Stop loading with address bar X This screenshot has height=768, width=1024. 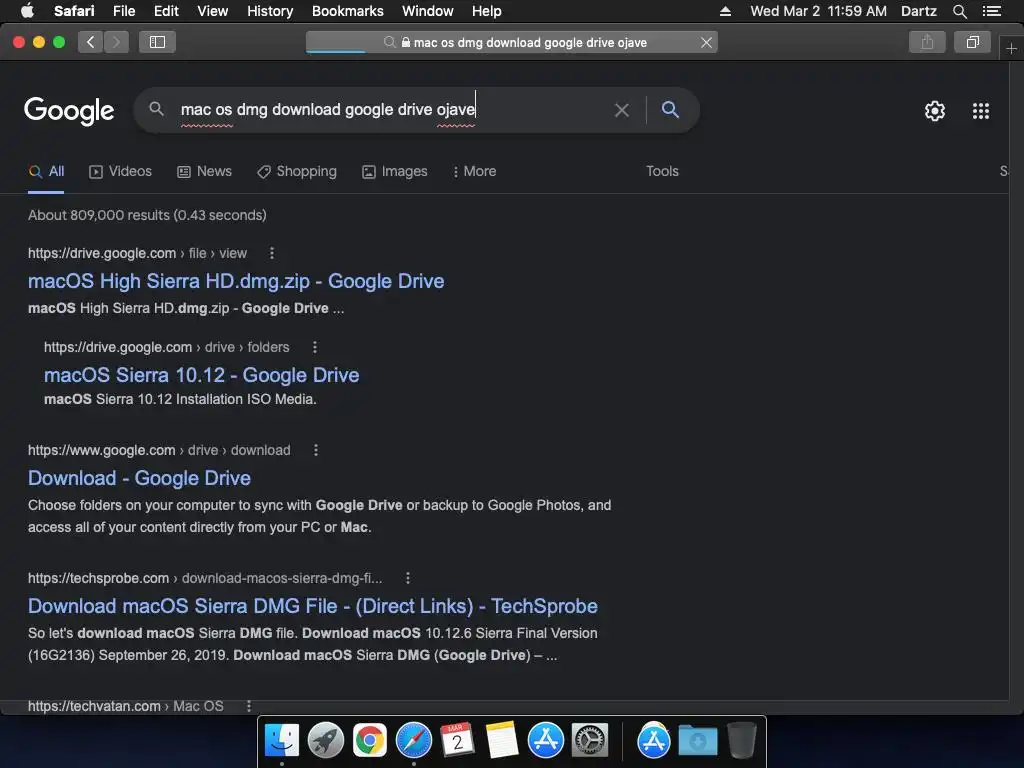click(706, 42)
